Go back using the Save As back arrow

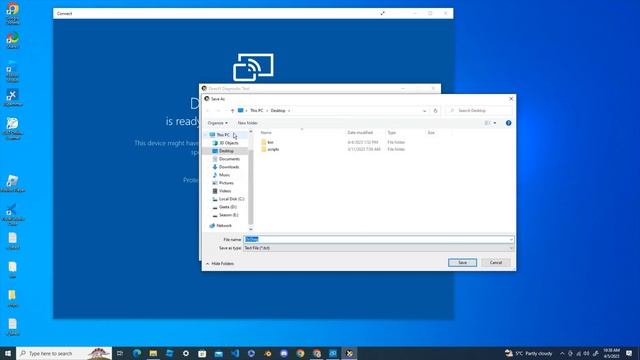(x=208, y=111)
